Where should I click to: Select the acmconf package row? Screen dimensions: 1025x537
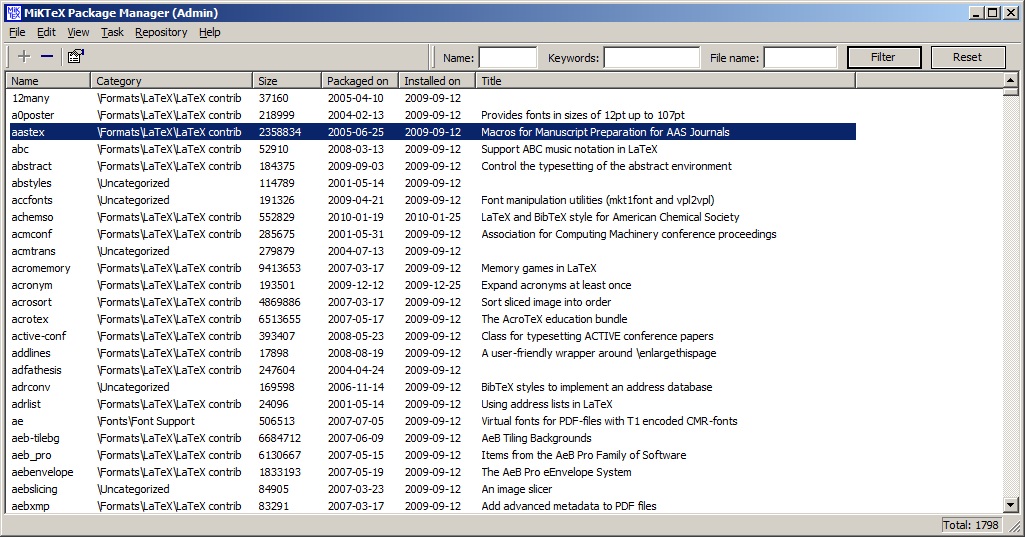[433, 234]
